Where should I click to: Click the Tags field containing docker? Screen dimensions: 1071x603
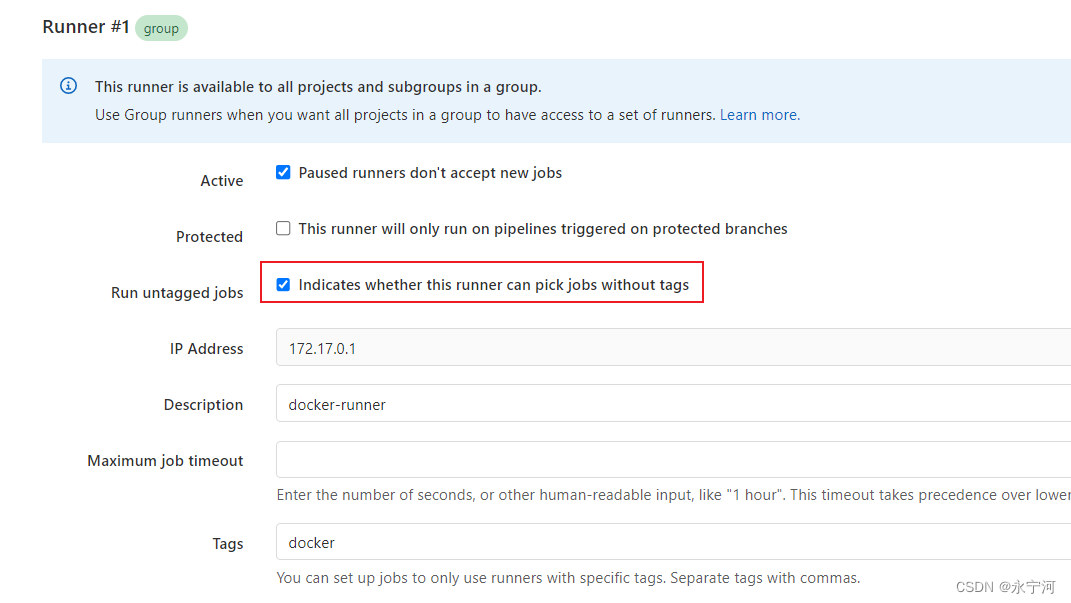(x=673, y=542)
